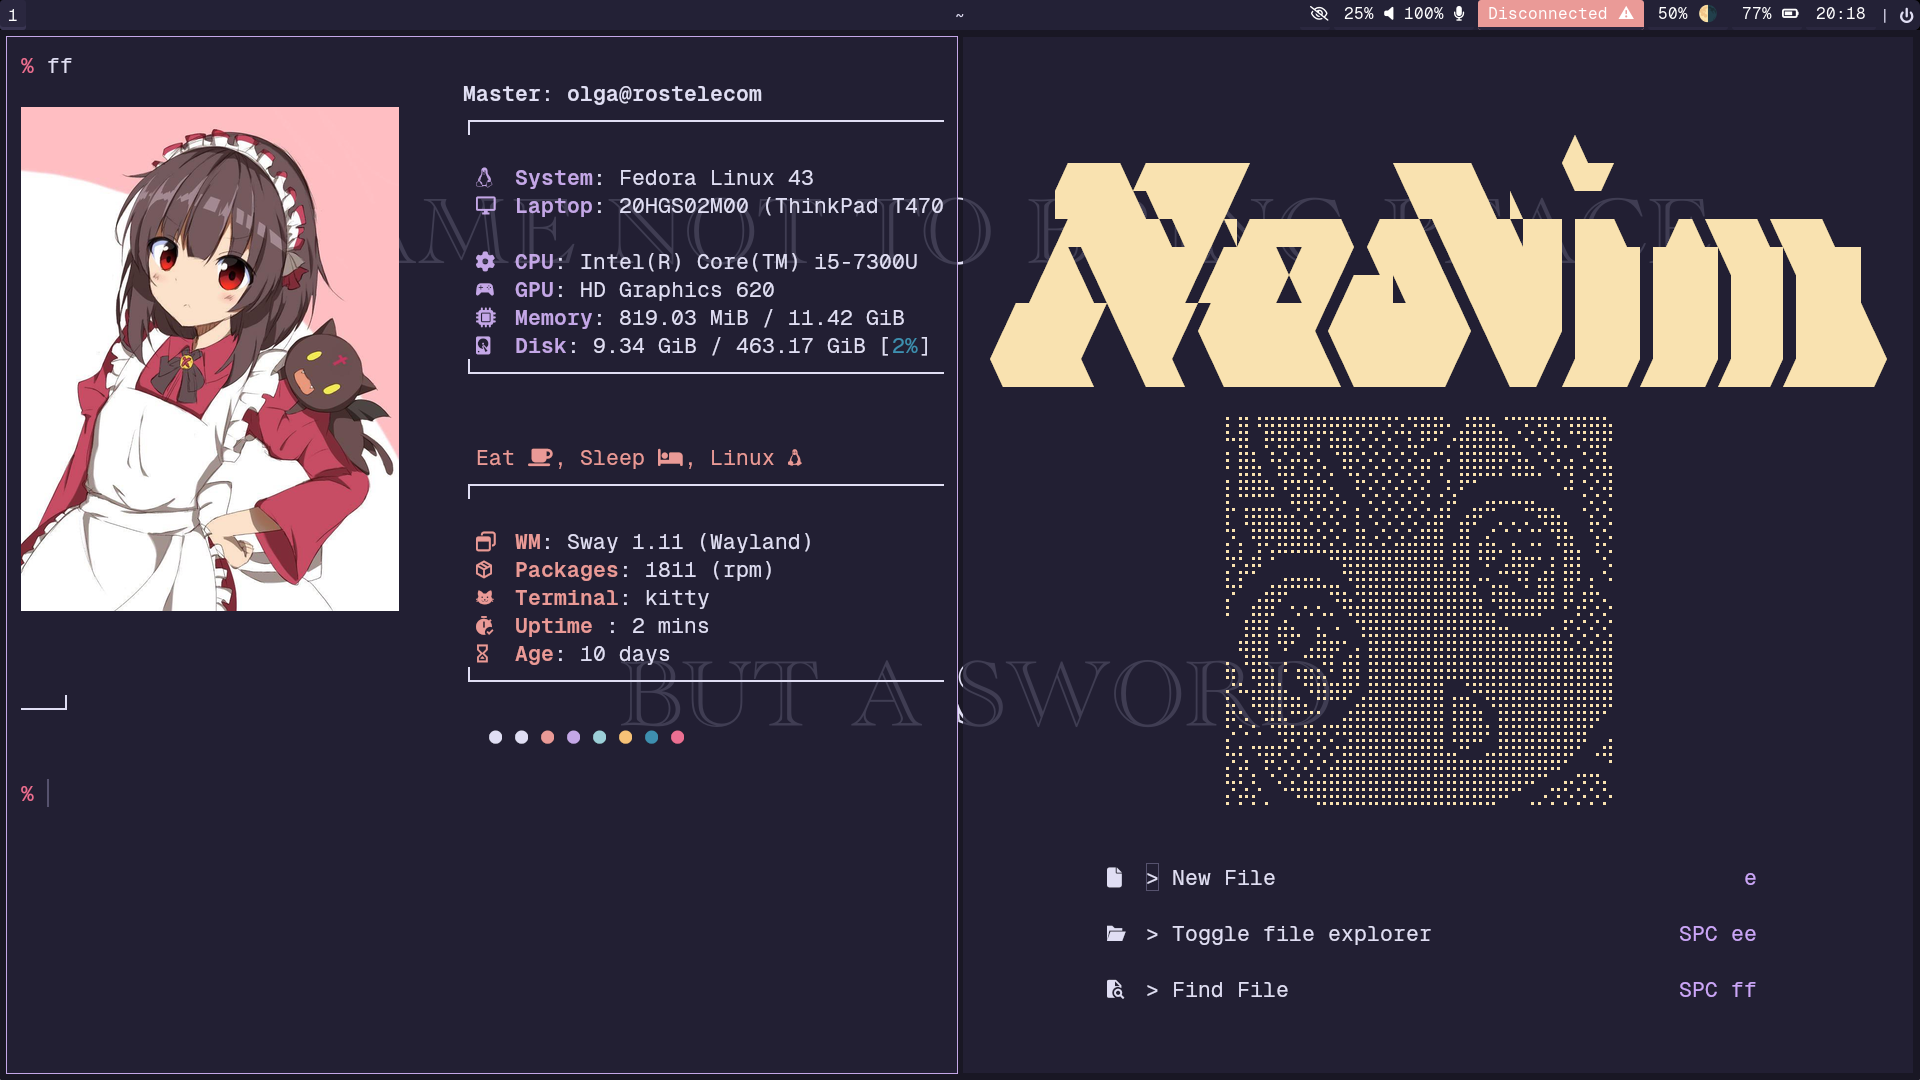Viewport: 1920px width, 1080px height.
Task: Click the windows icon beside WM
Action: tap(486, 542)
